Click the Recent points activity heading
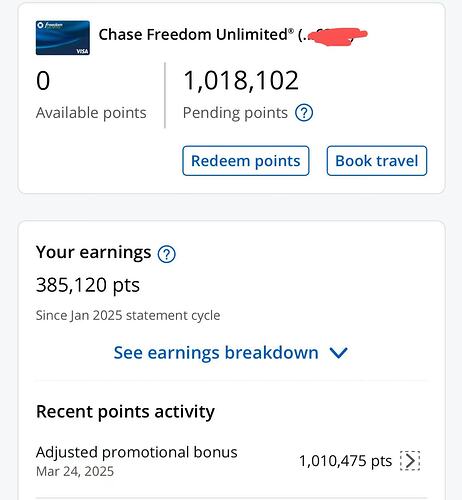Screen dimensions: 462x500 125,412
